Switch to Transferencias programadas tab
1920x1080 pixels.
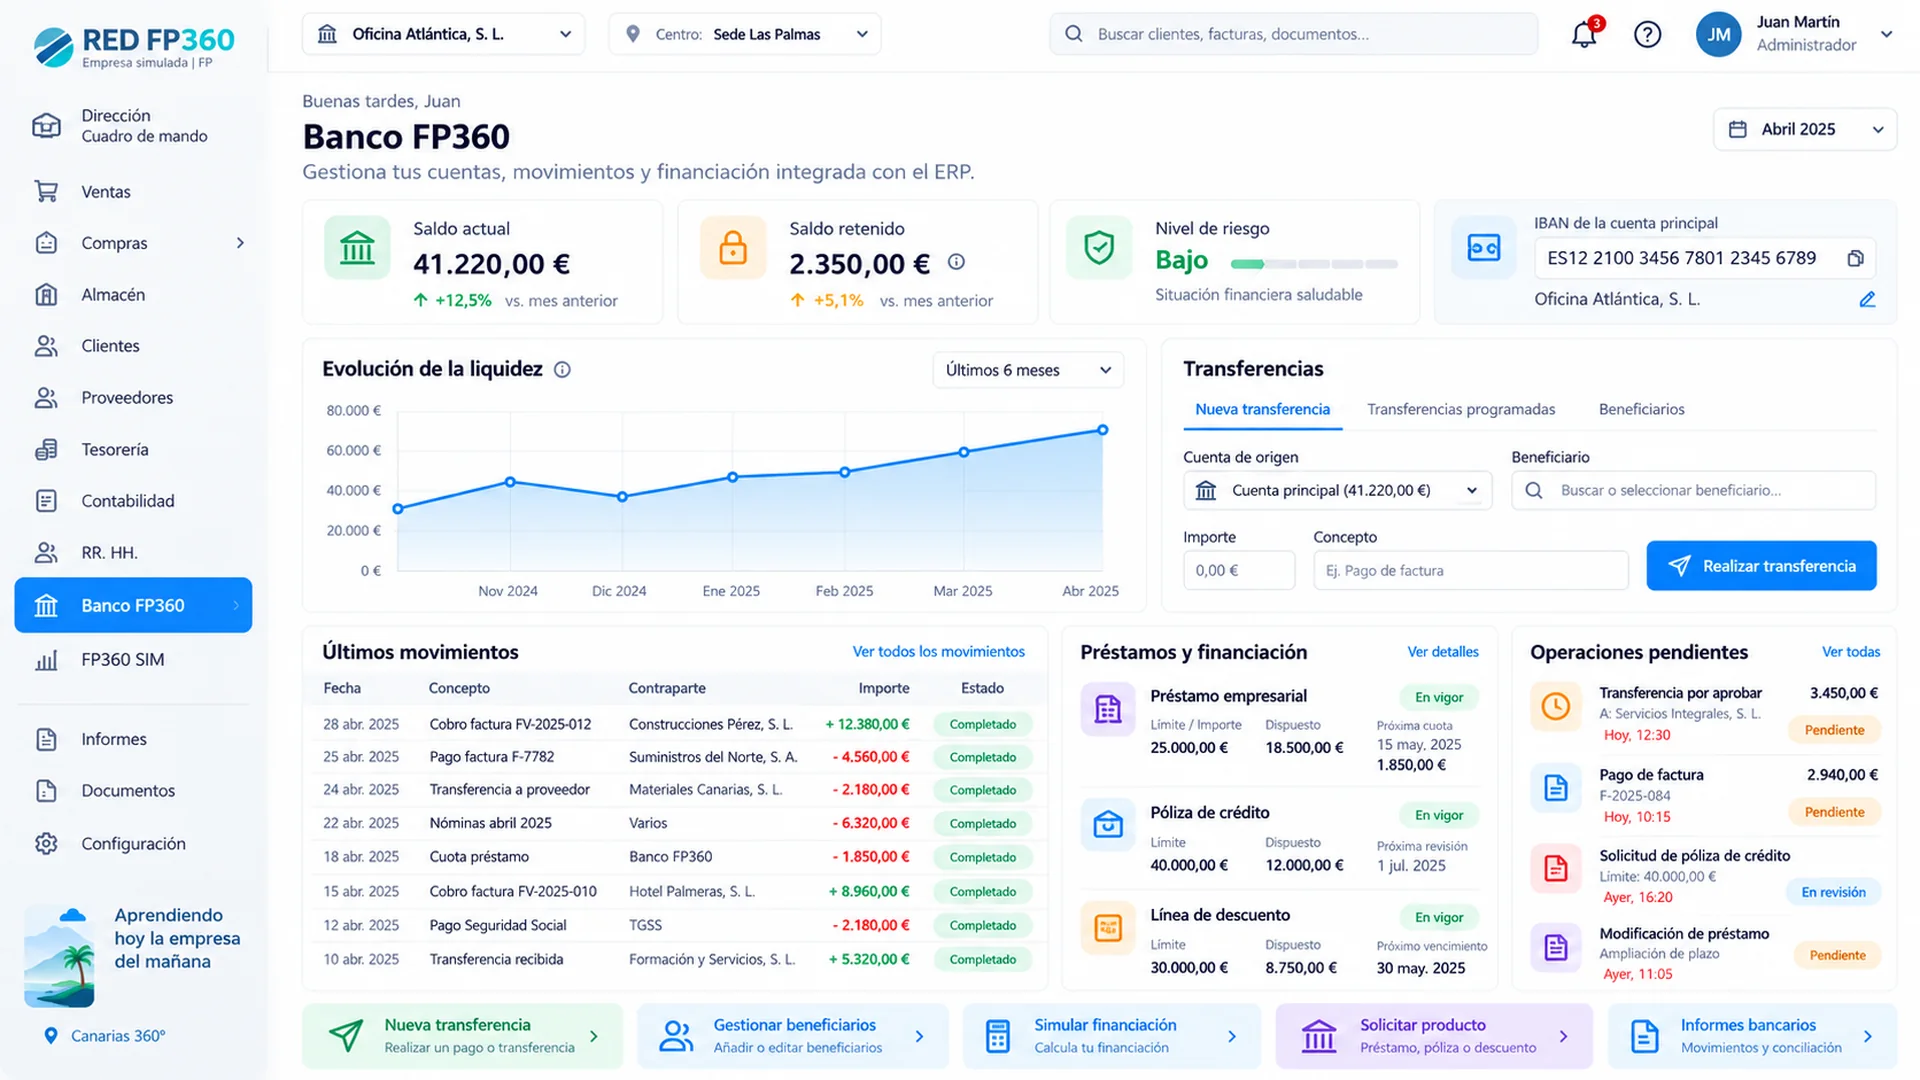pyautogui.click(x=1461, y=409)
